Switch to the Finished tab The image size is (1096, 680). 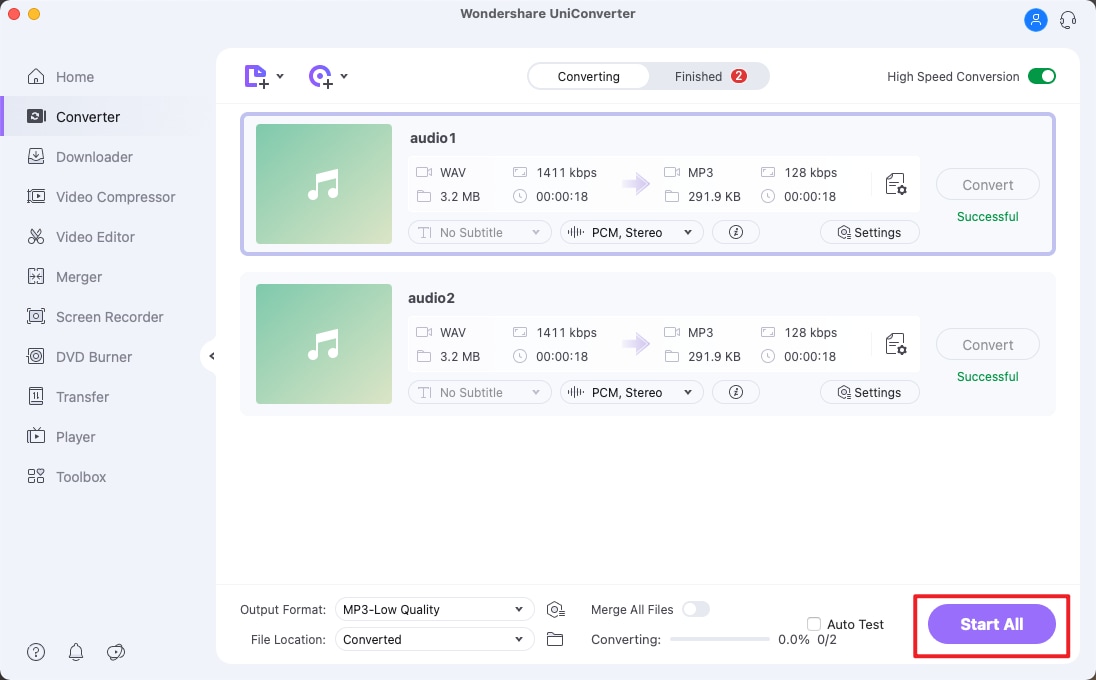[x=709, y=76]
